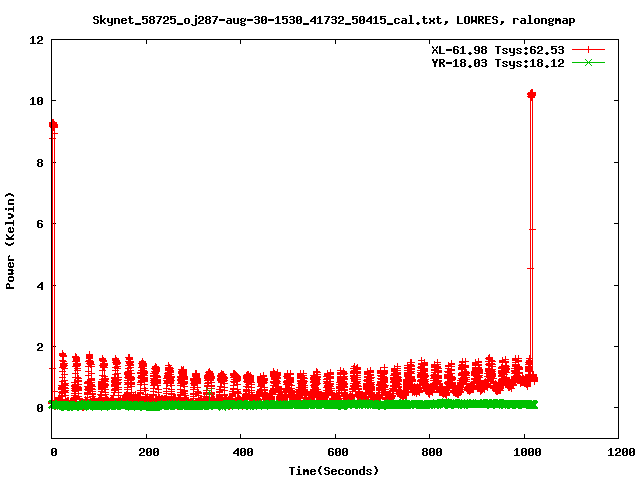Click x-axis tick label 800
The height and width of the screenshot is (480, 640).
tap(431, 452)
